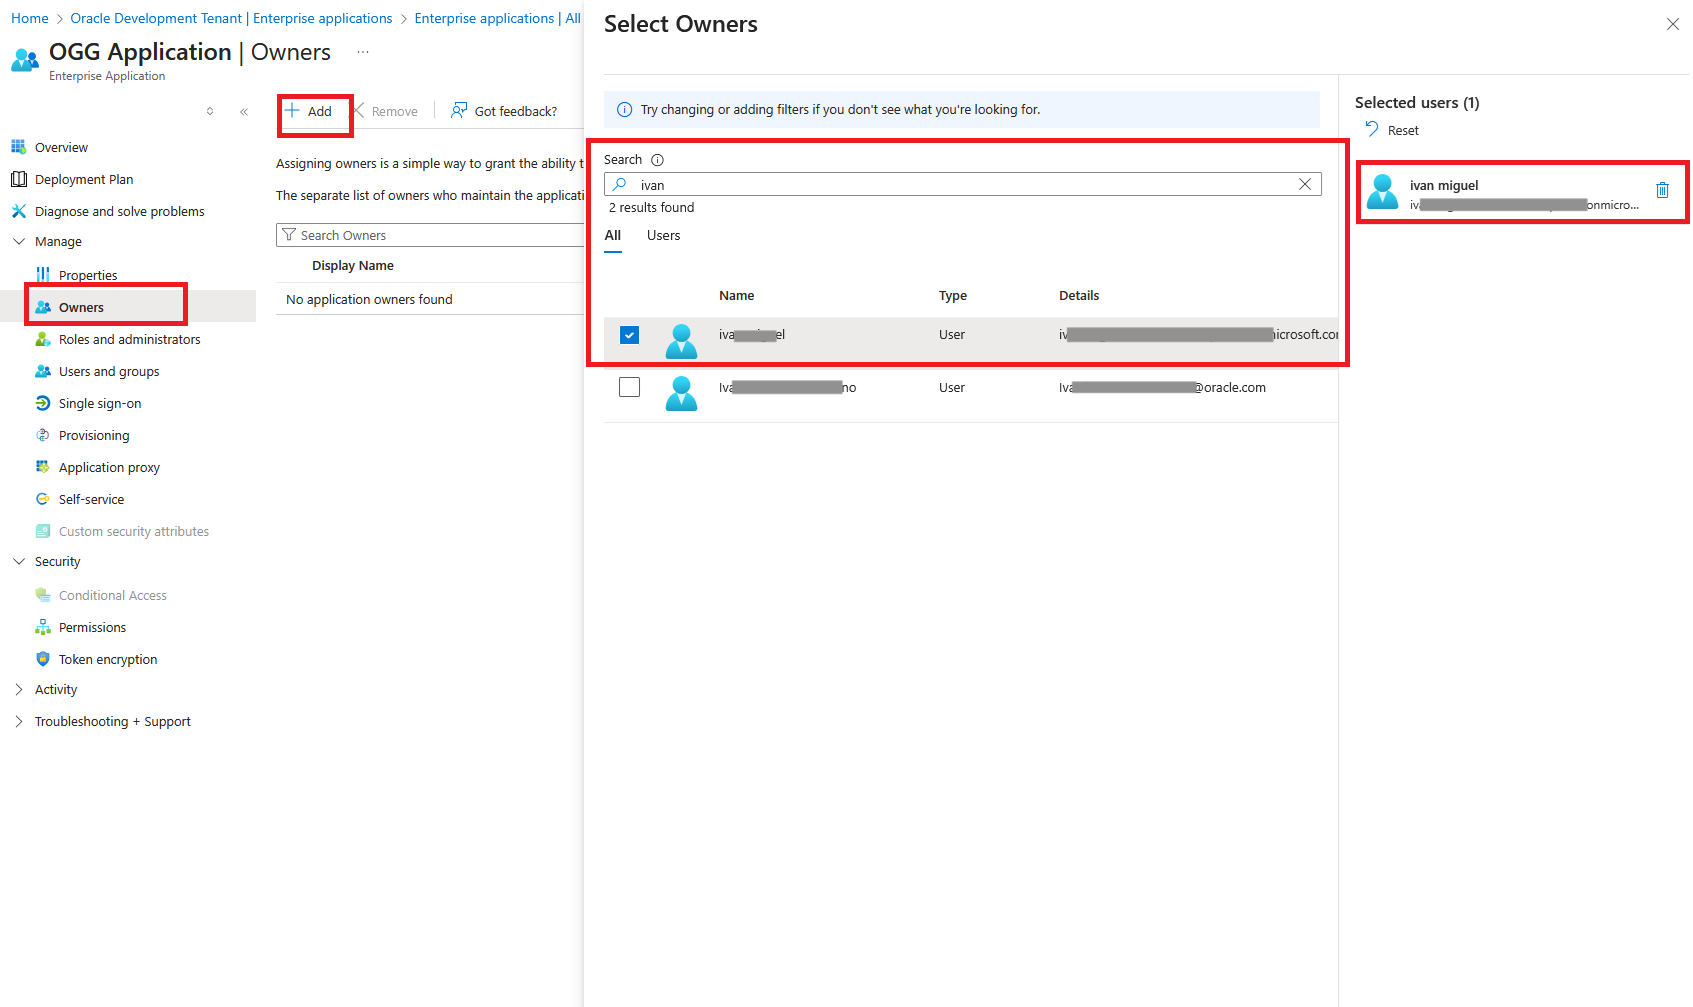The height and width of the screenshot is (1007, 1693).
Task: Click the Add button
Action: click(309, 111)
